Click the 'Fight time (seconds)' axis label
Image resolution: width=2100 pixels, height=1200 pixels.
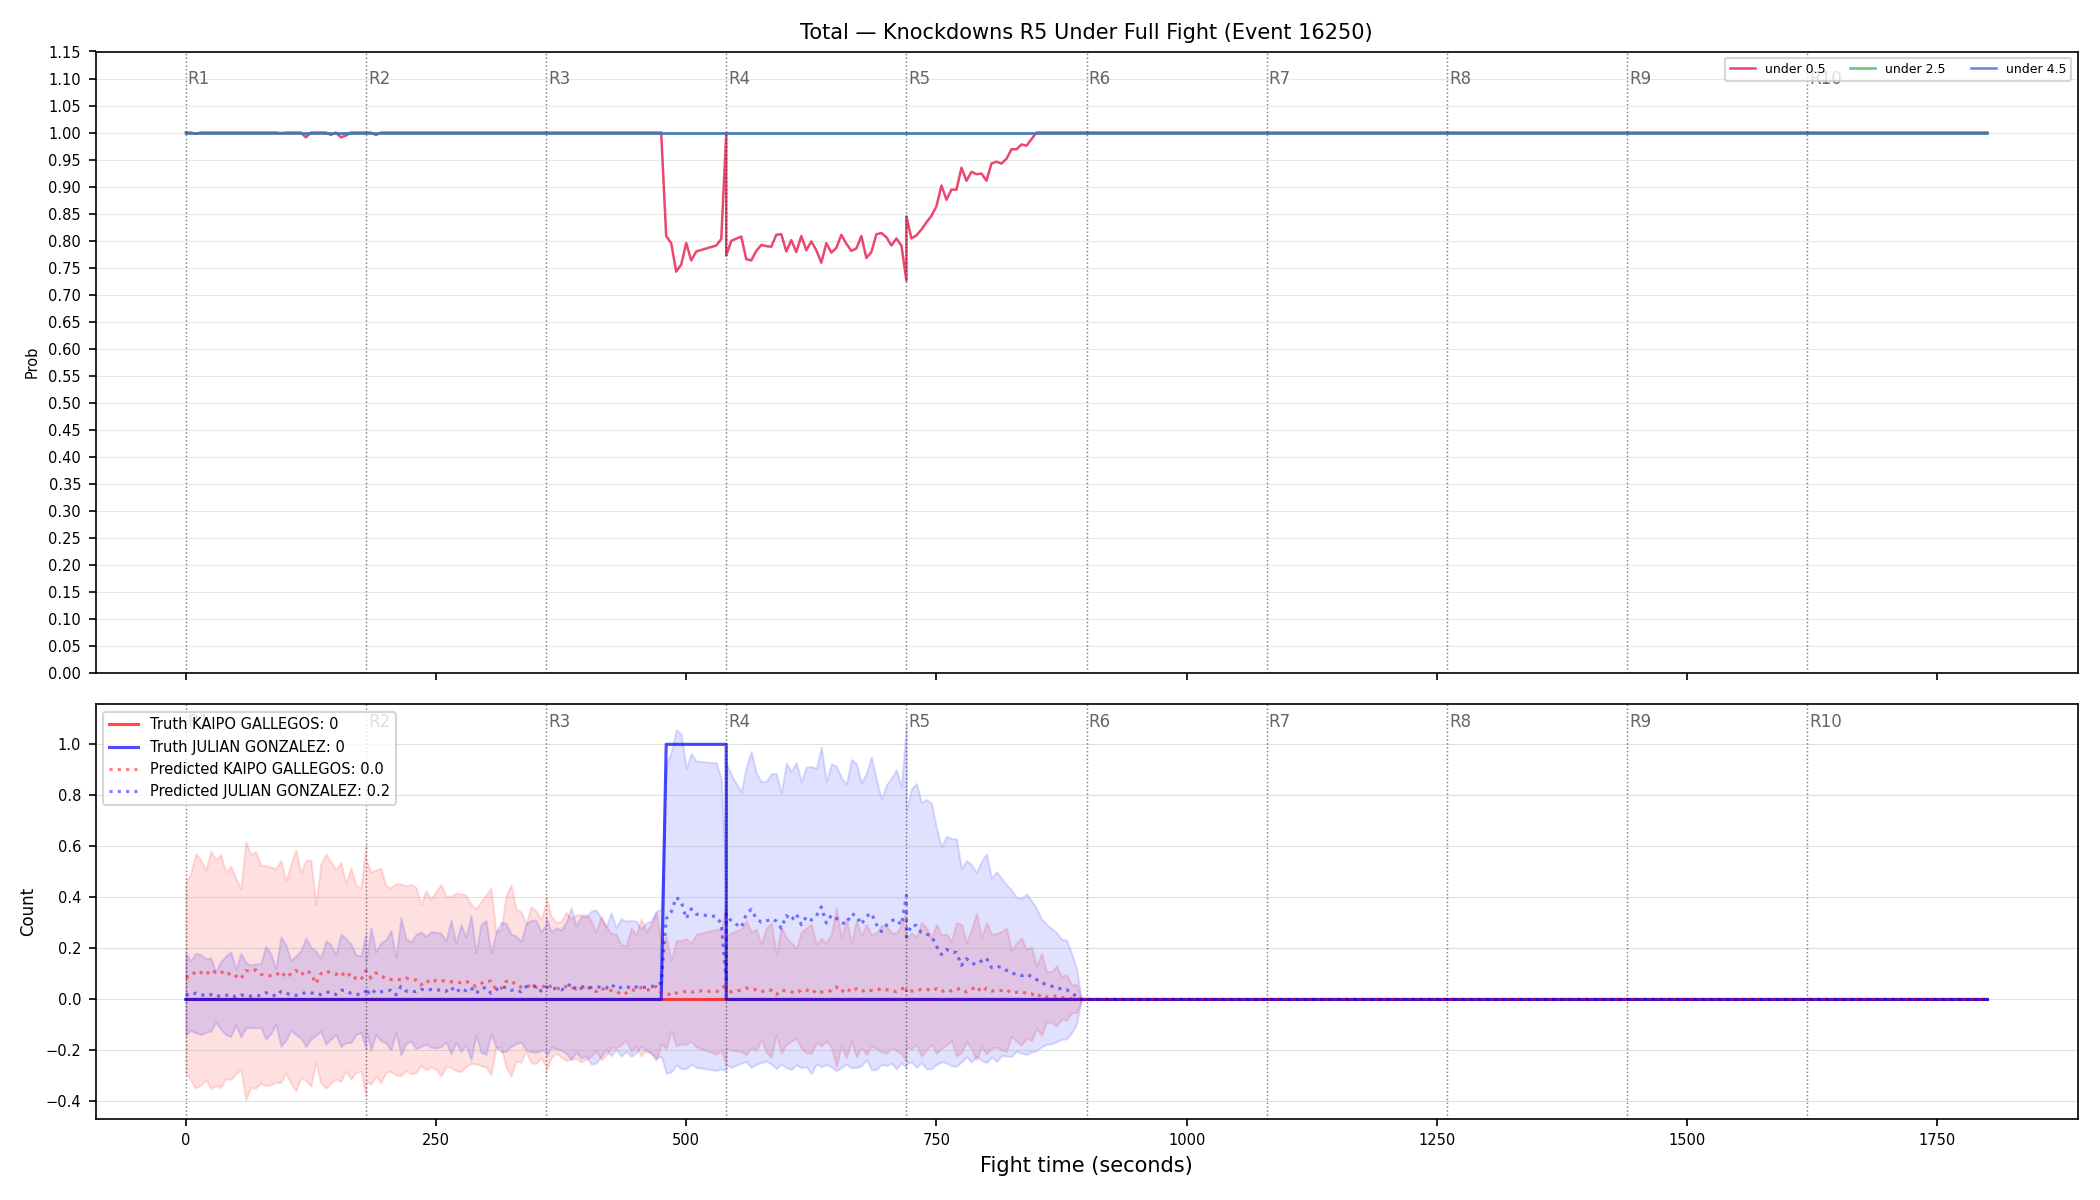click(x=1086, y=1165)
